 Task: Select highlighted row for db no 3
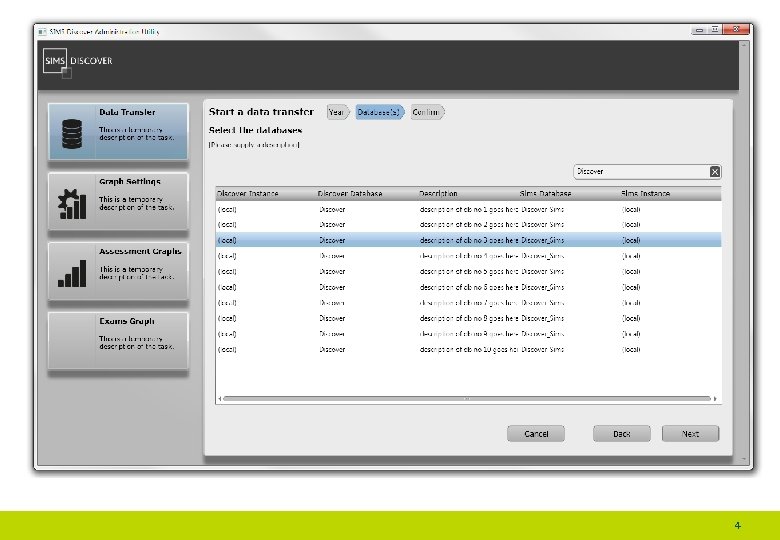pyautogui.click(x=468, y=240)
